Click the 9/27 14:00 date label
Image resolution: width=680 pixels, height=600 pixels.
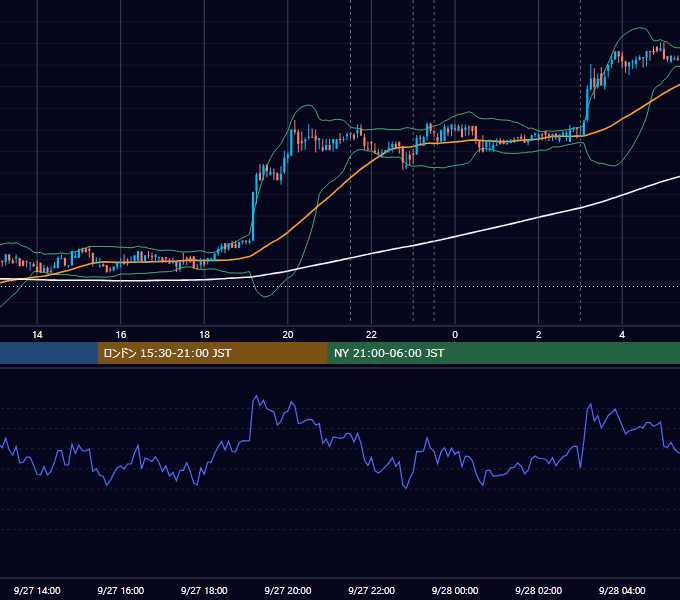click(x=37, y=590)
